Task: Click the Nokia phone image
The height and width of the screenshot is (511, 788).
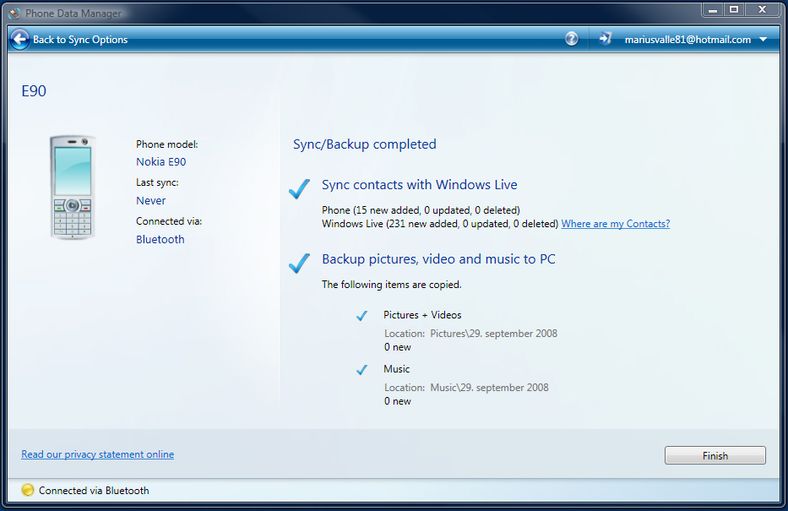Action: pyautogui.click(x=73, y=187)
